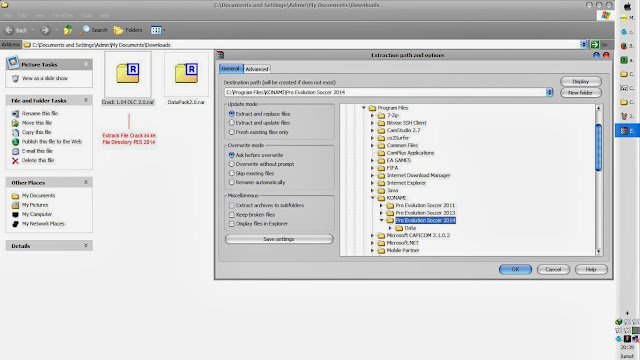Click OK in extraction dialog

(515, 269)
